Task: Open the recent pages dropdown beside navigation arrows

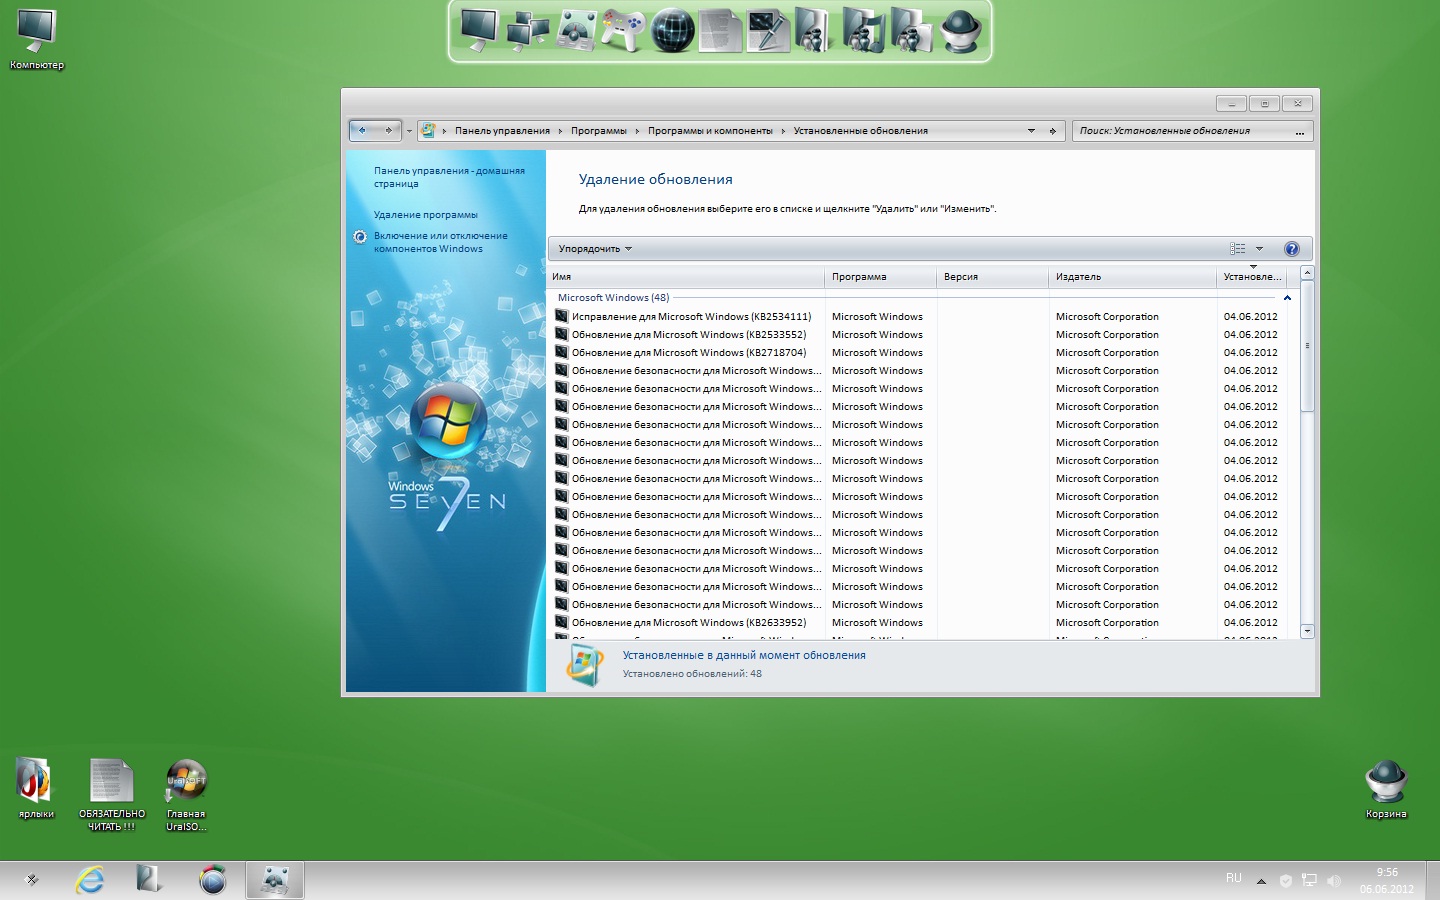Action: click(409, 131)
